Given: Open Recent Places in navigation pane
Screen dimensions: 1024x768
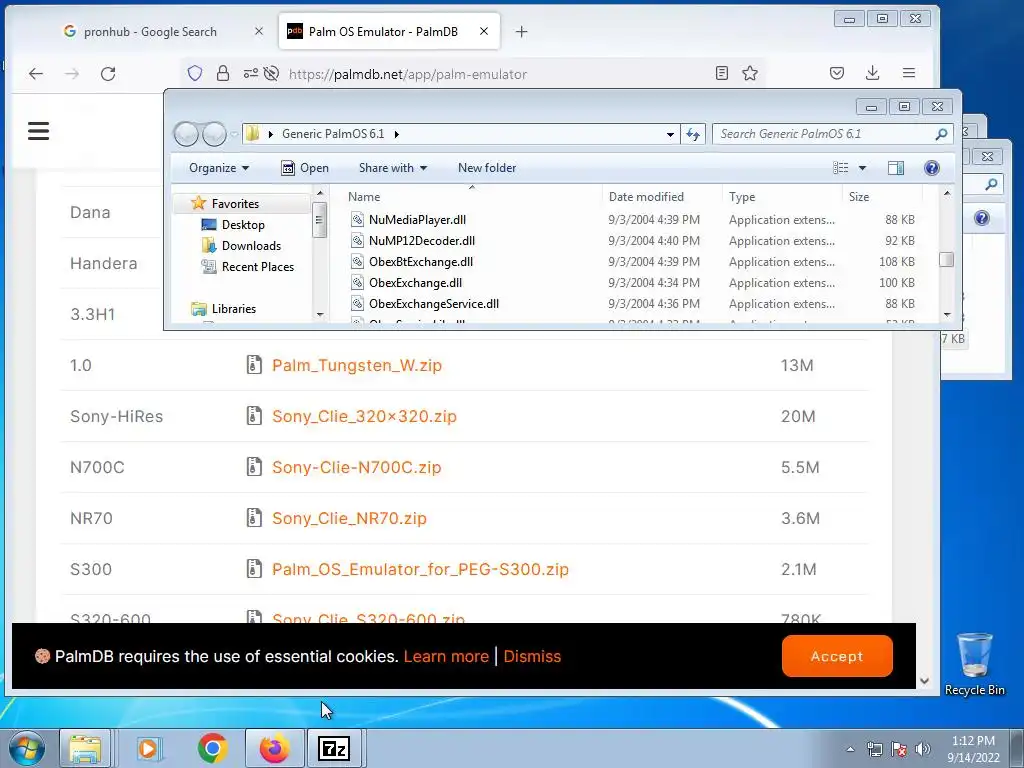Looking at the screenshot, I should click(258, 266).
